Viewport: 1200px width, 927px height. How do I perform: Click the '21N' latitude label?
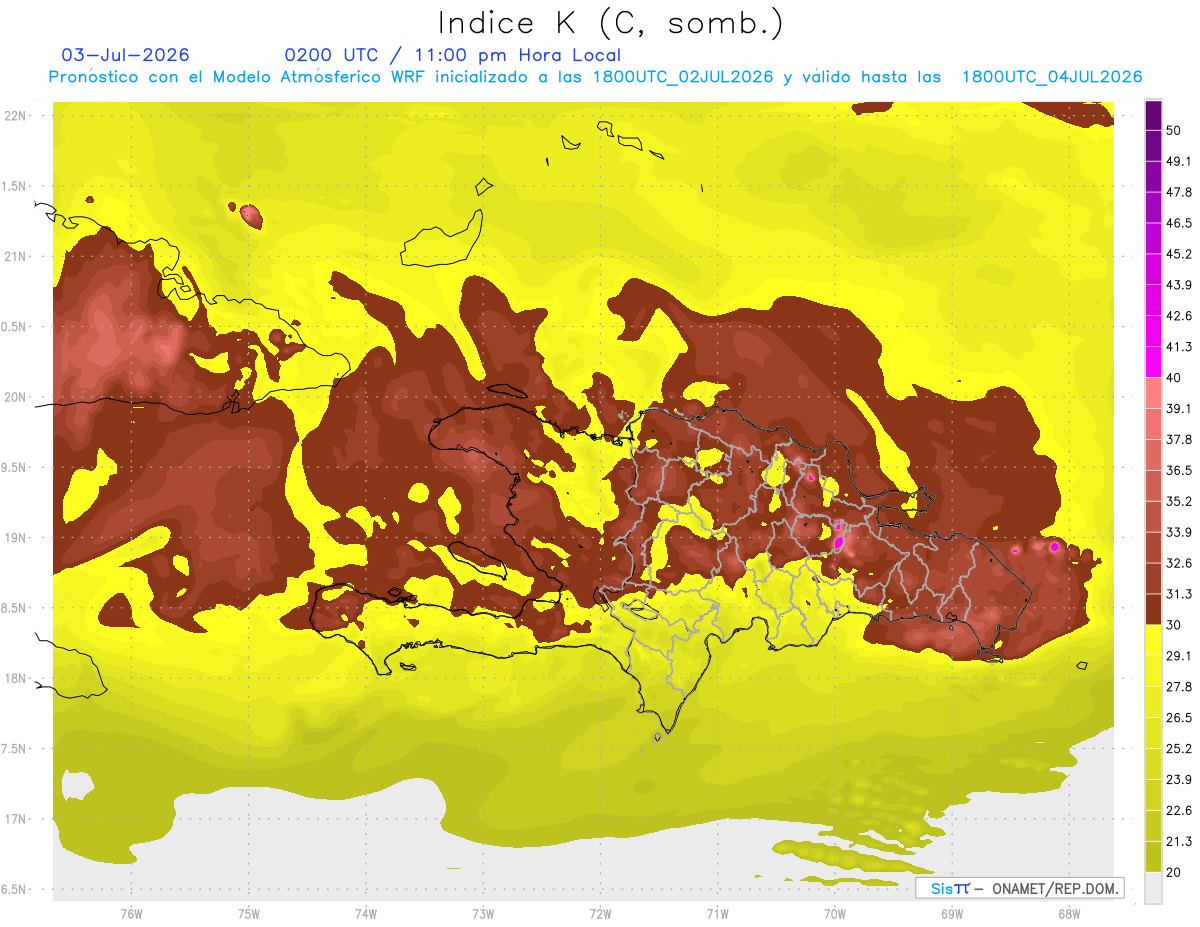(x=16, y=256)
